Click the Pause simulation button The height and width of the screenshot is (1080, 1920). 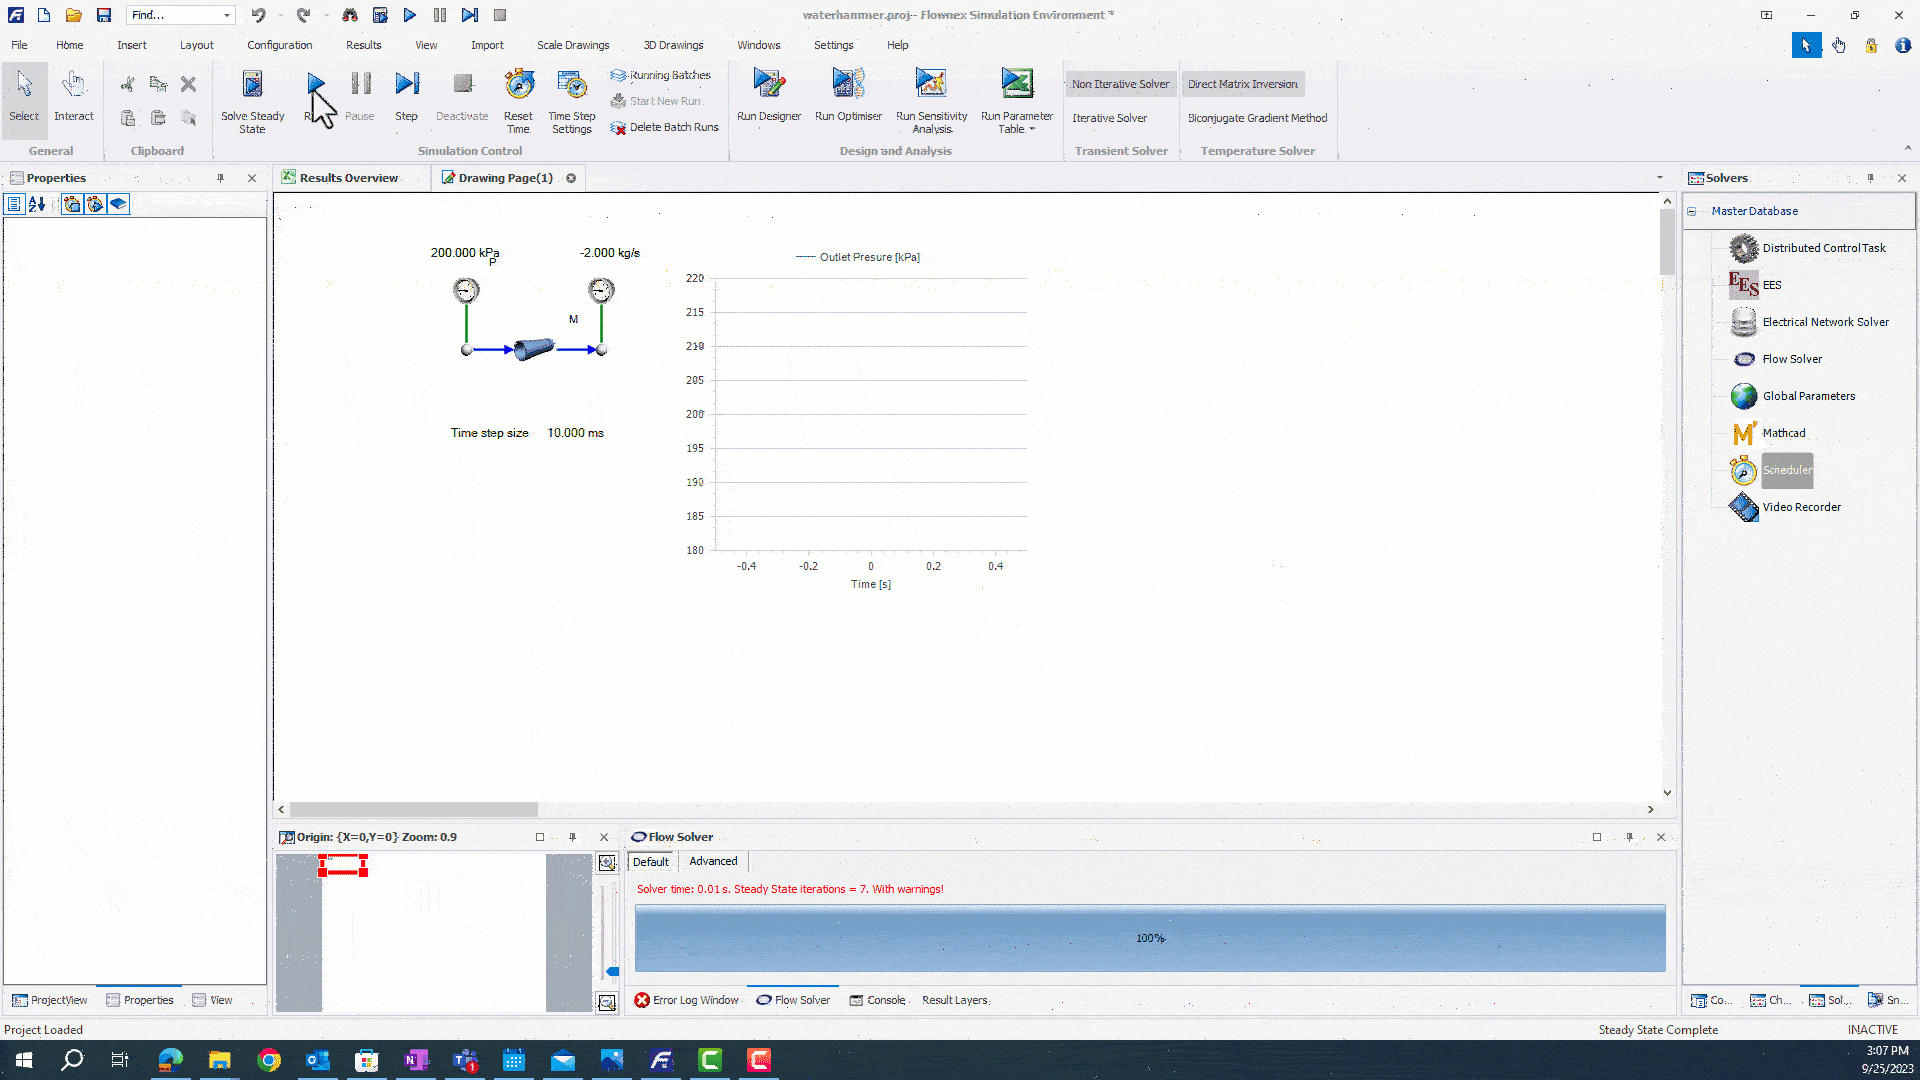(x=360, y=97)
